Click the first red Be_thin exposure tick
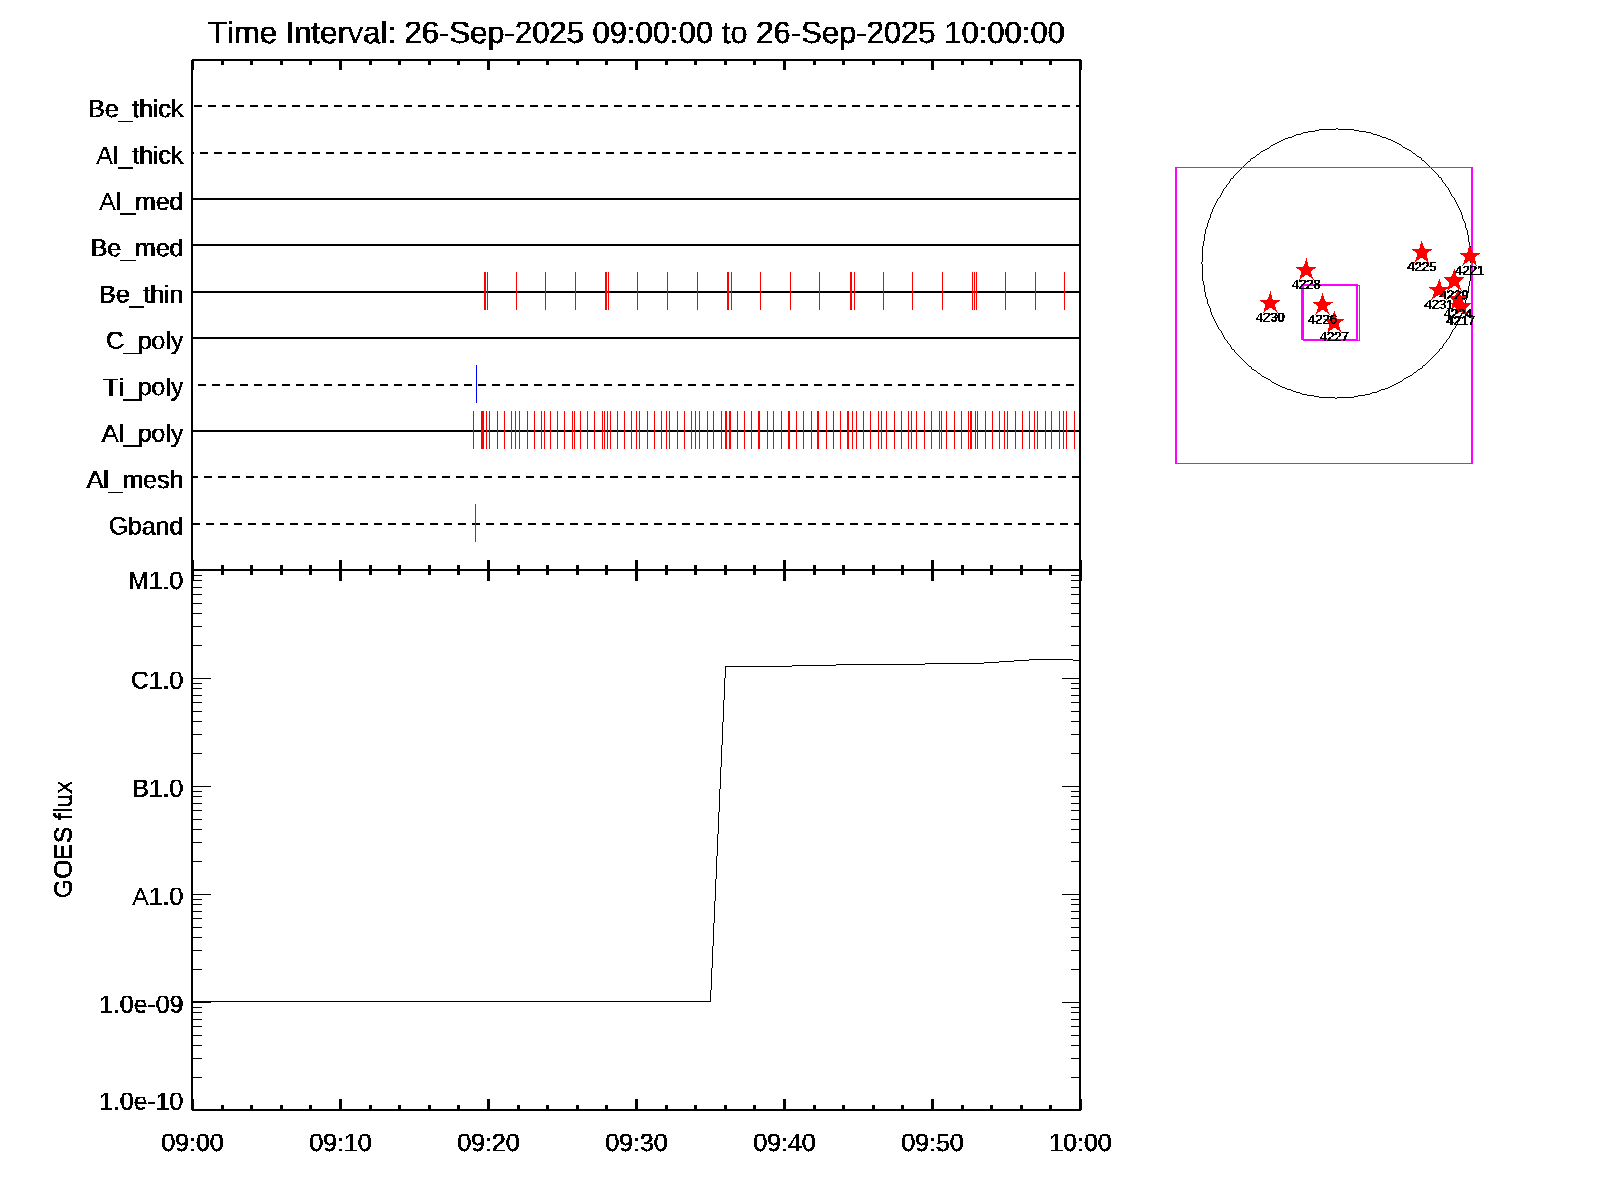1600x1200 pixels. click(484, 291)
